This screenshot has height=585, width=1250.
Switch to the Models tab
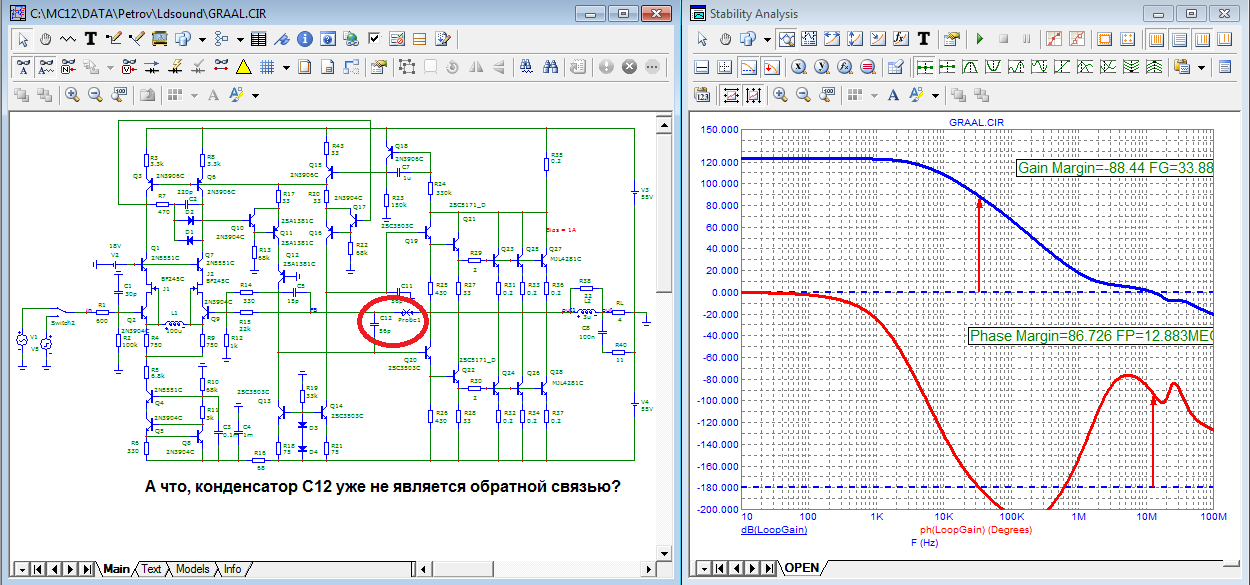(192, 569)
